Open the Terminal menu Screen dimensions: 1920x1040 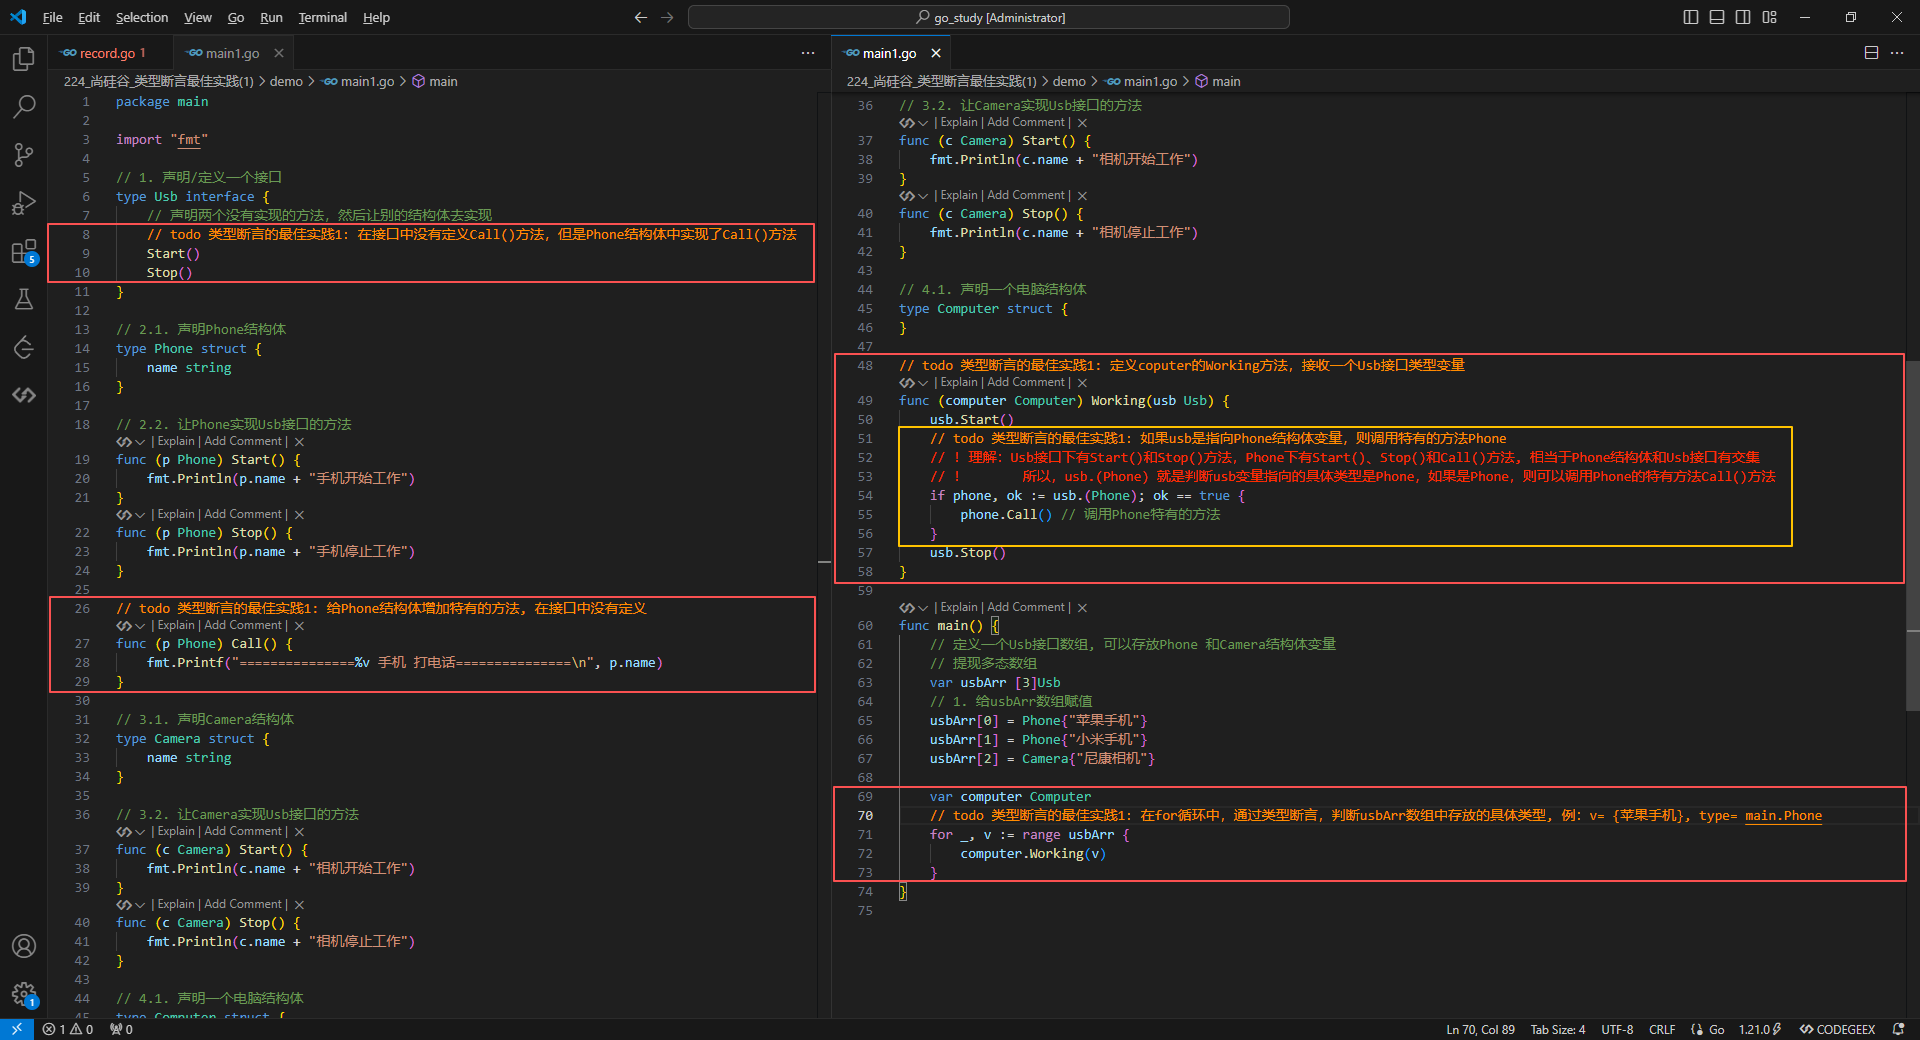tap(322, 17)
